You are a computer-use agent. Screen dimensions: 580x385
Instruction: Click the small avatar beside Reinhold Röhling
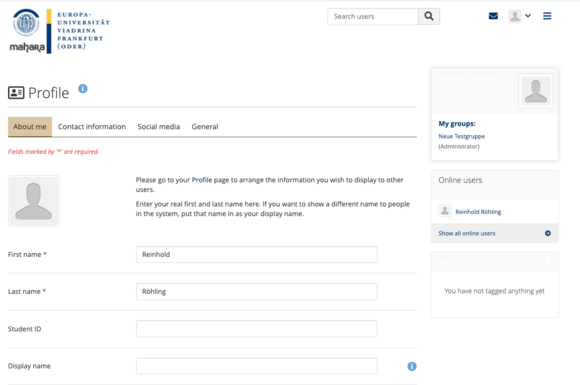click(445, 211)
